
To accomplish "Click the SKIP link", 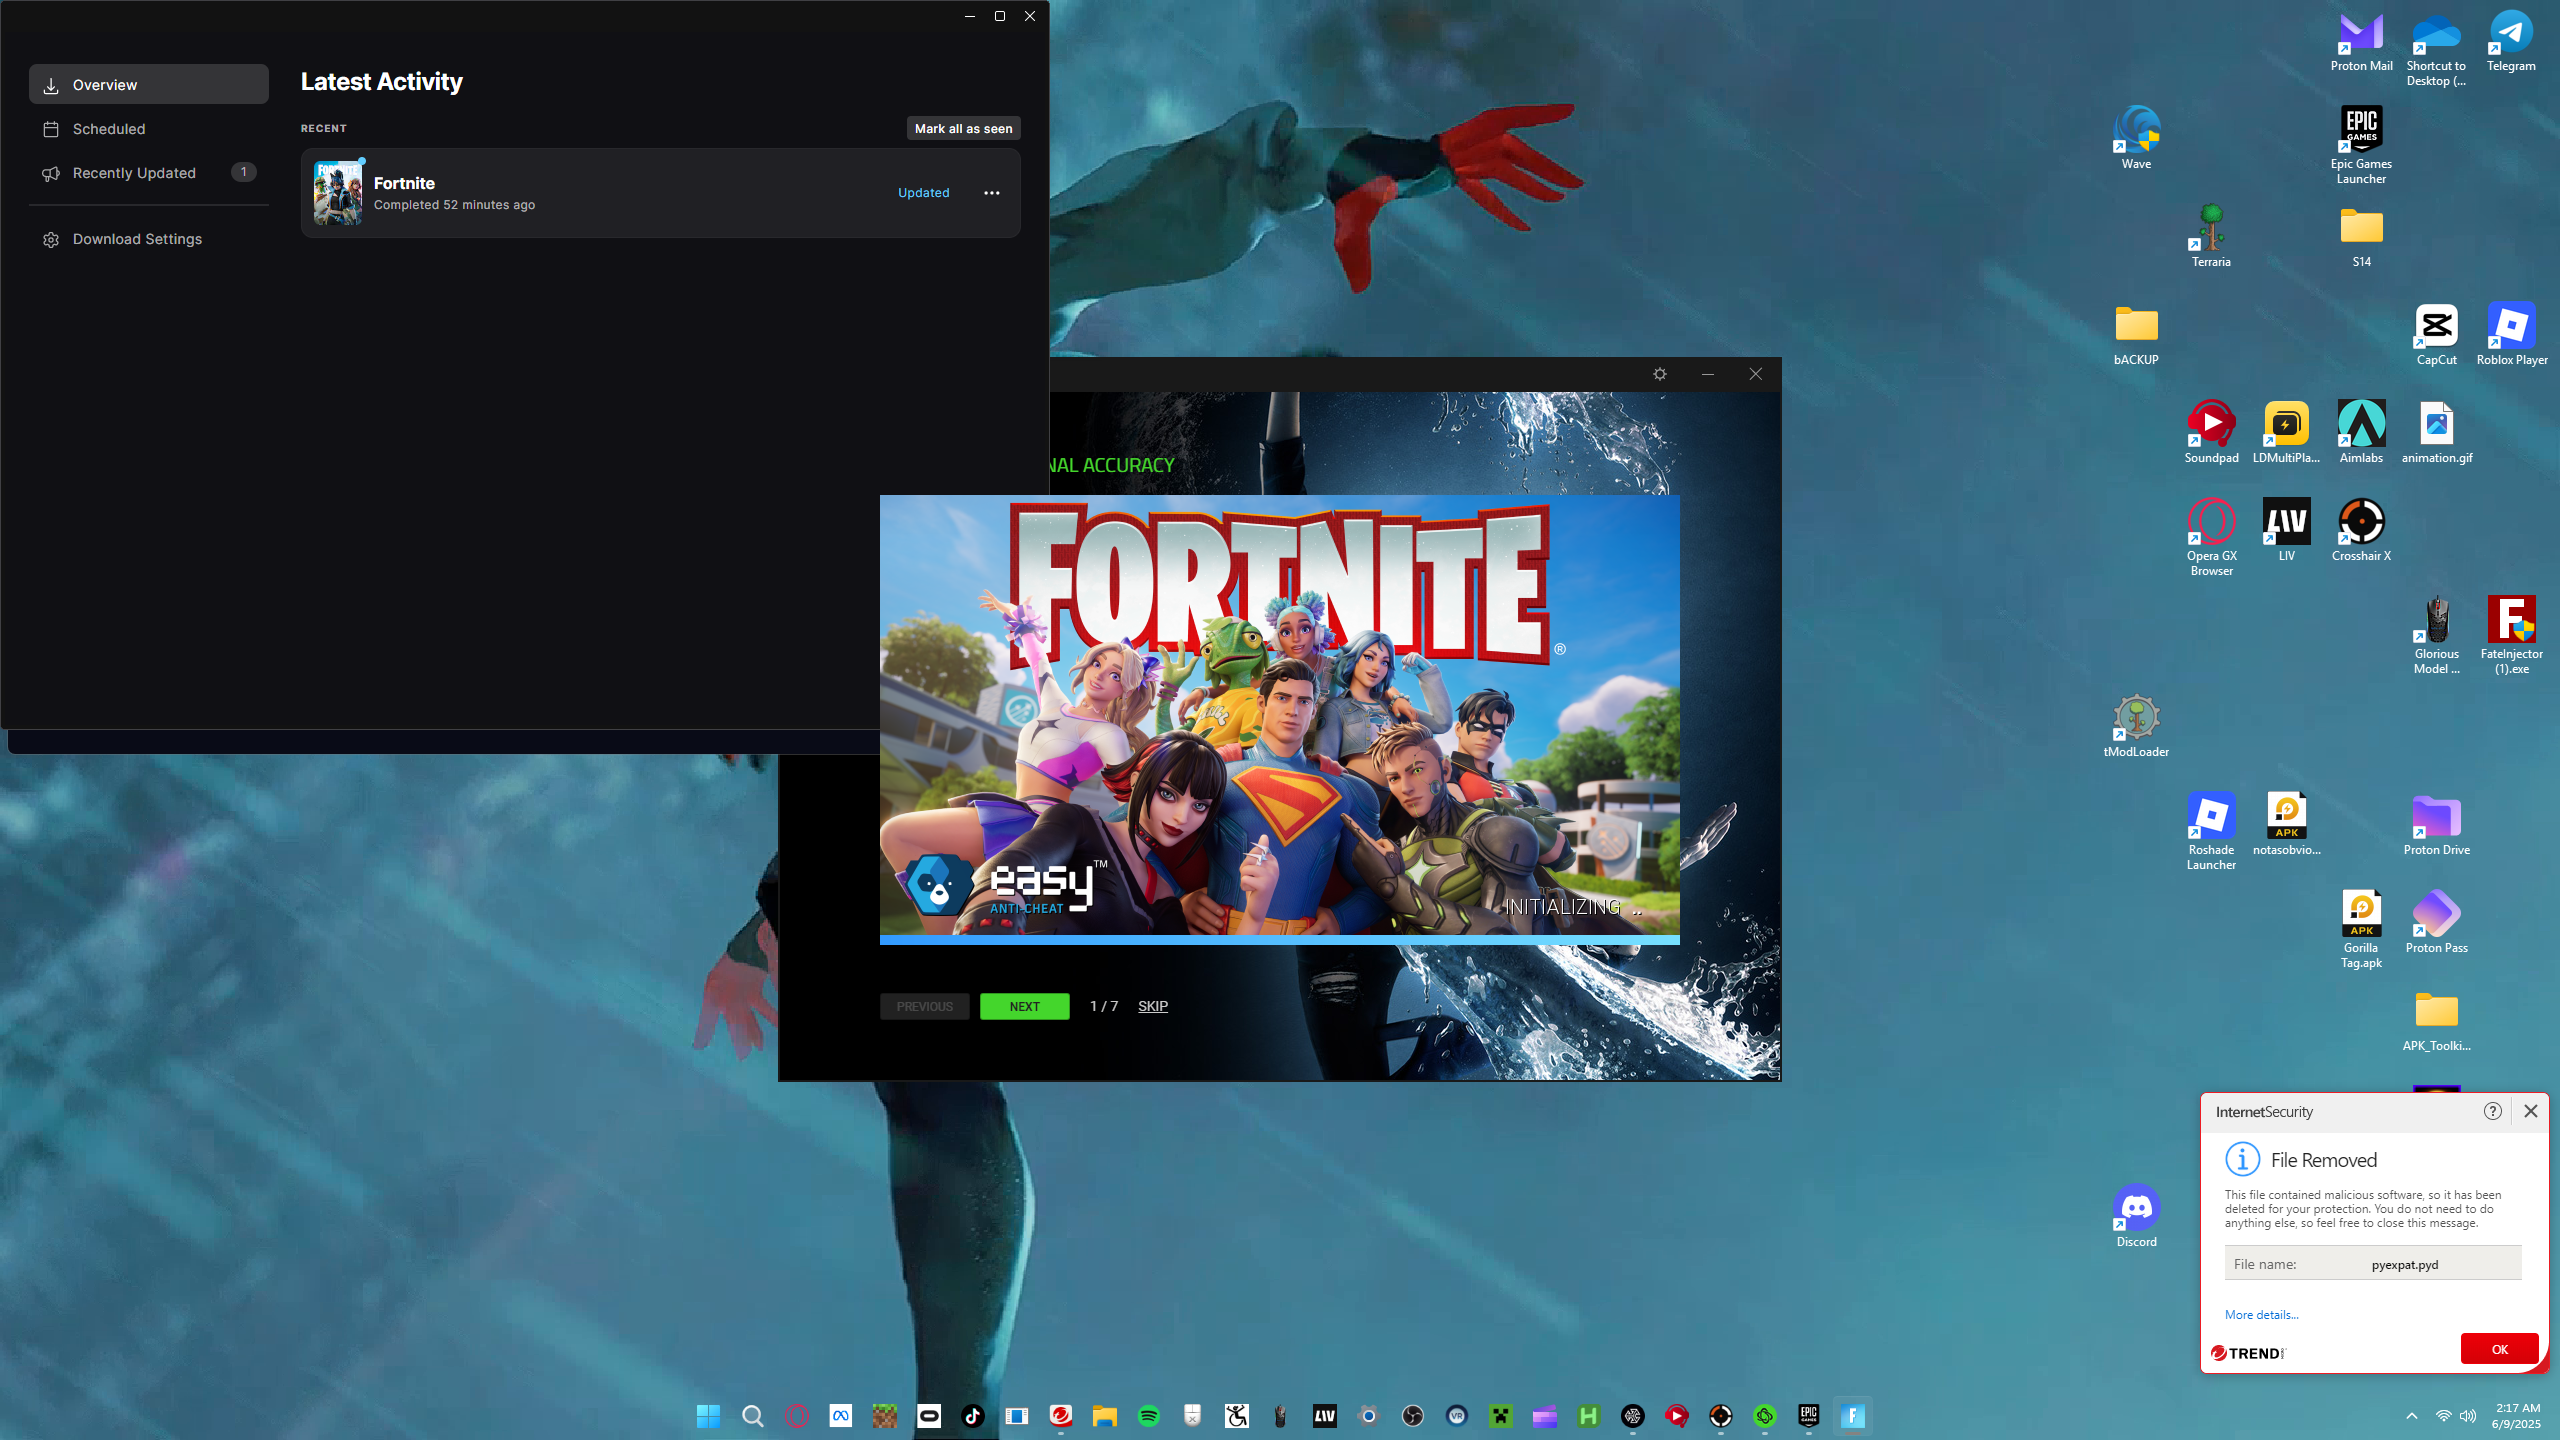I will (x=1152, y=1006).
